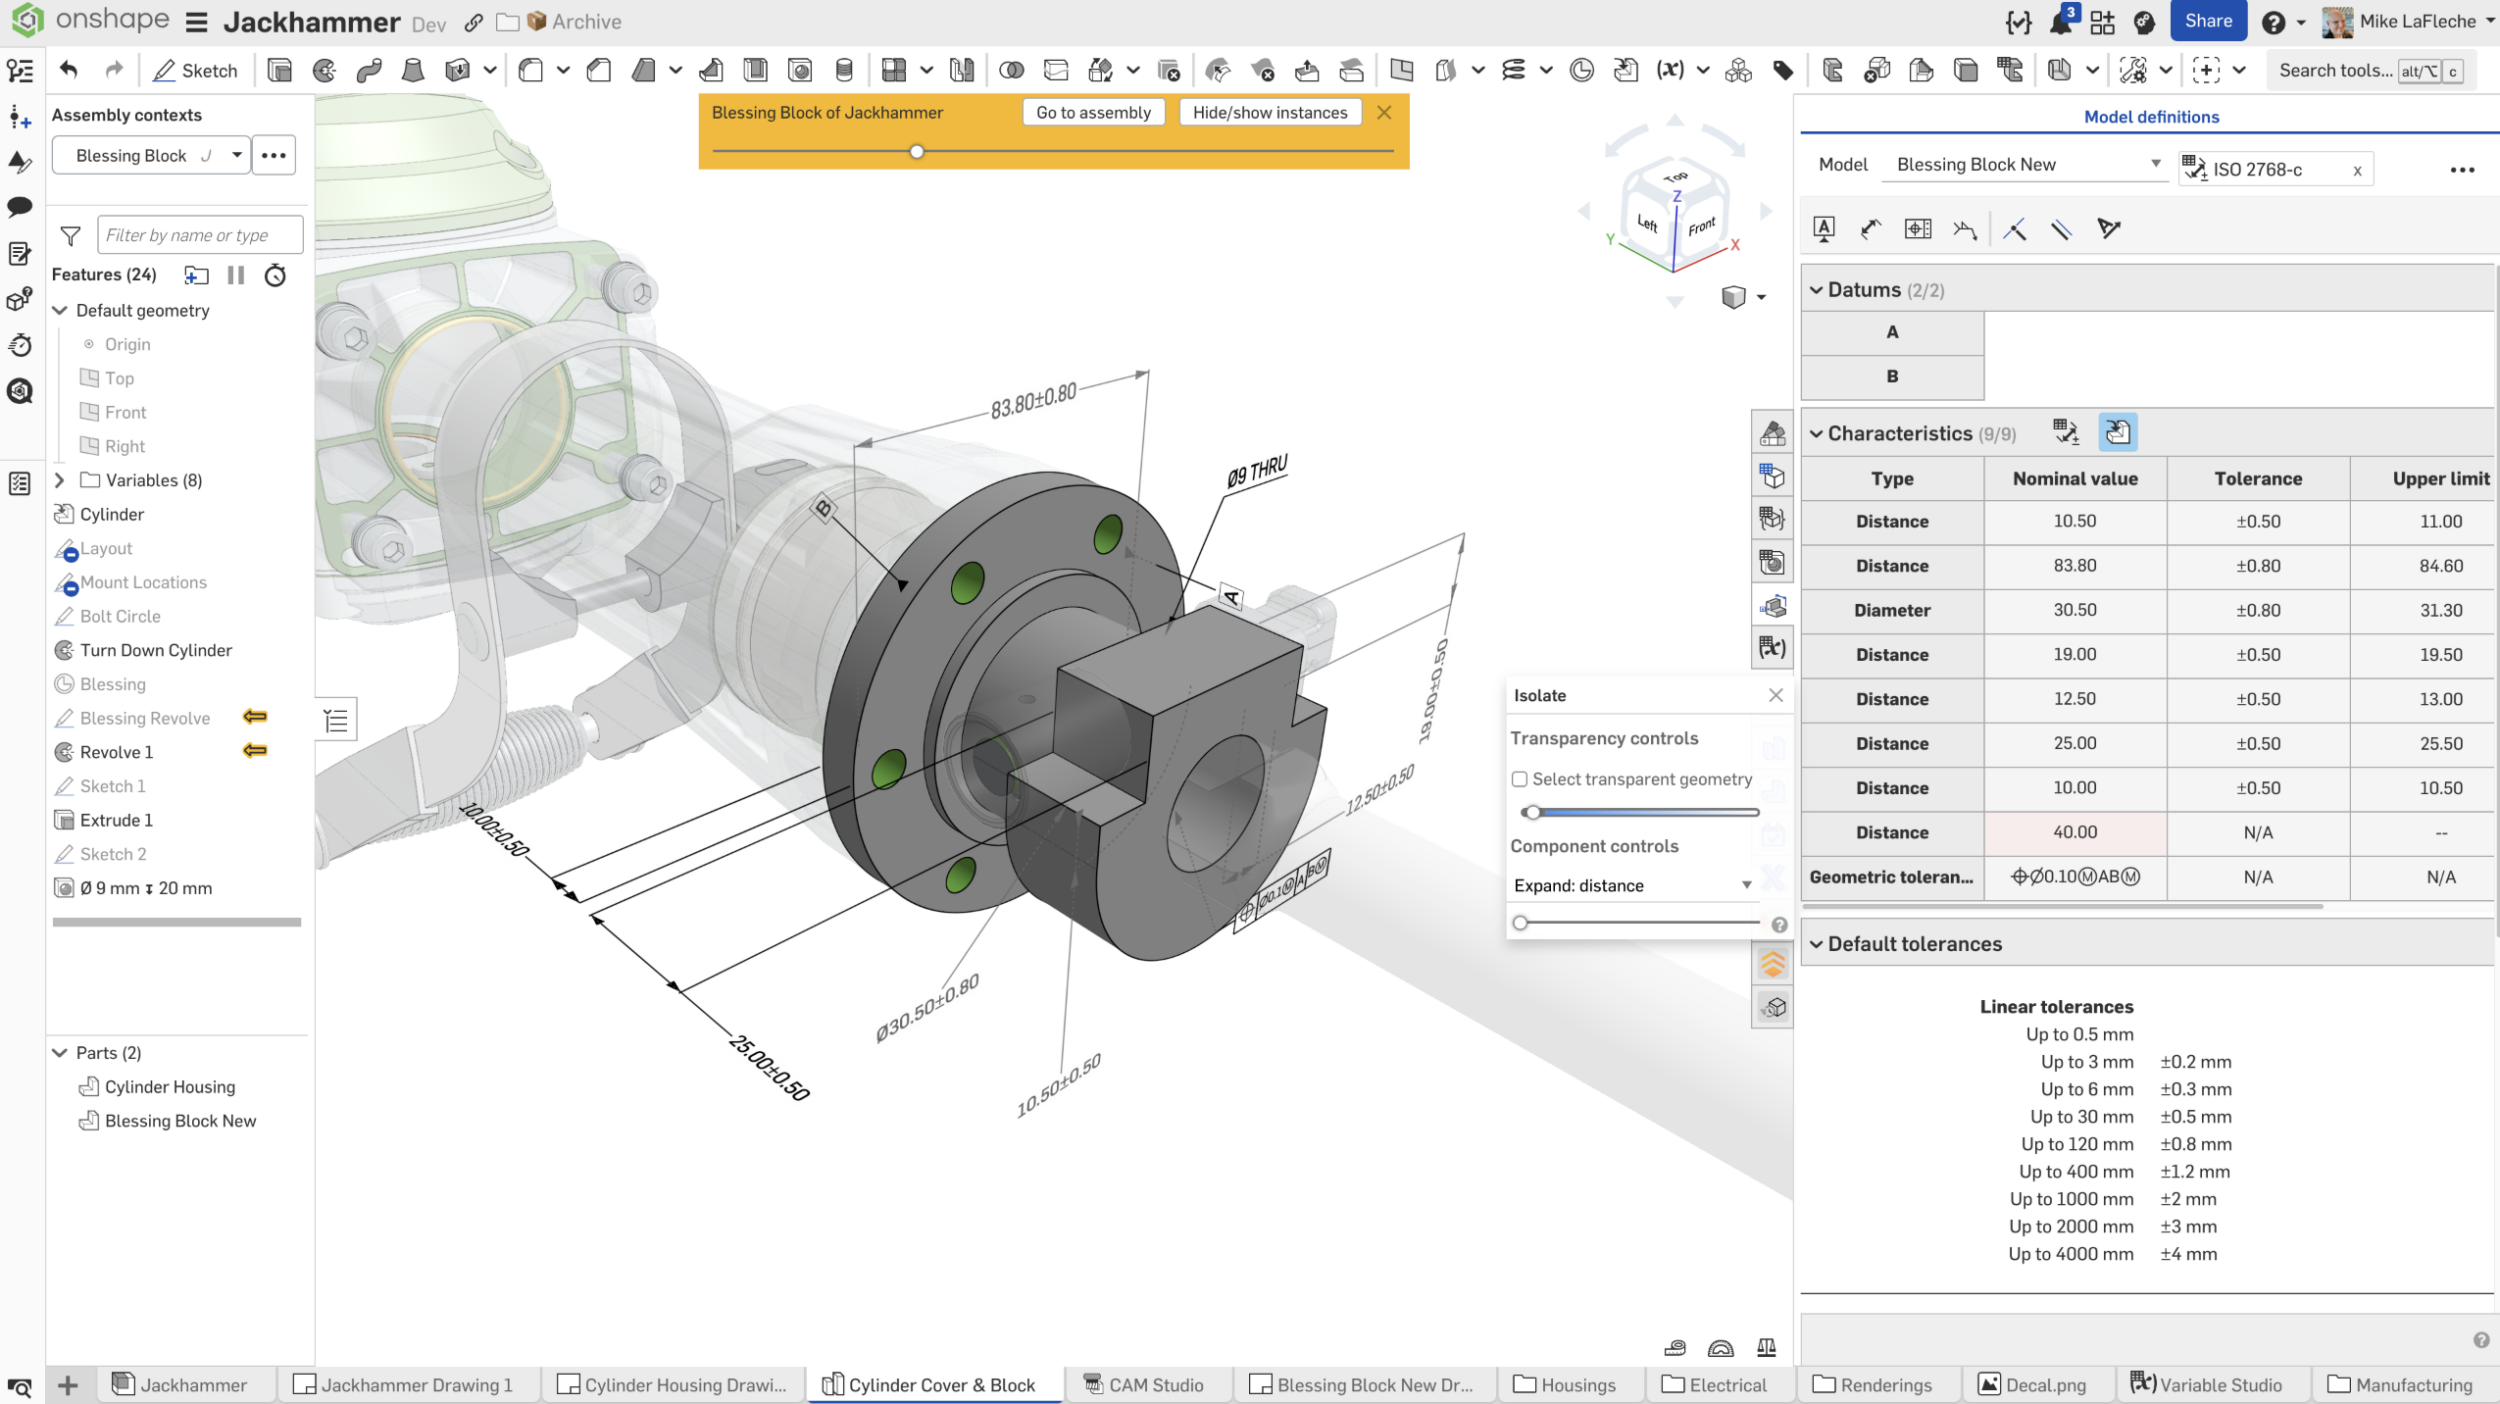Image resolution: width=2500 pixels, height=1404 pixels.
Task: Activate the Measure tool
Action: point(1675,1348)
